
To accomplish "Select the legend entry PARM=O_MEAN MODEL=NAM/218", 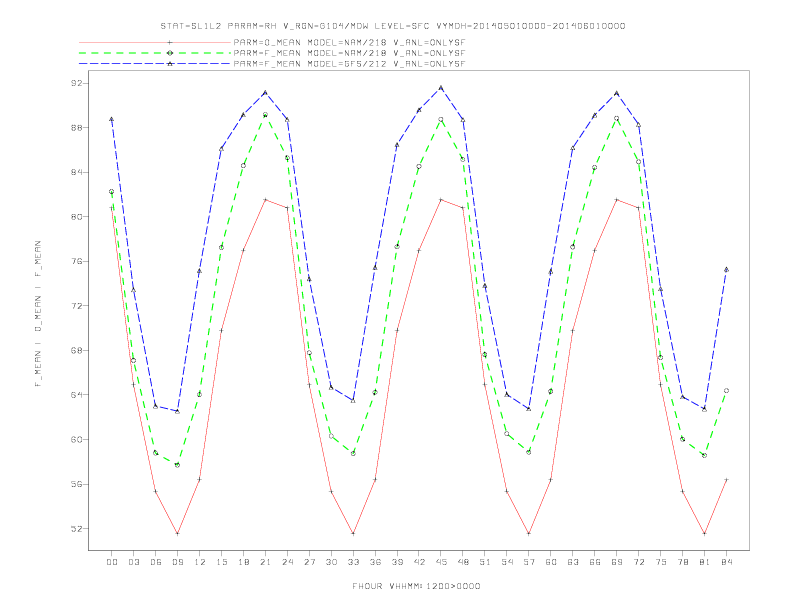I will click(349, 43).
